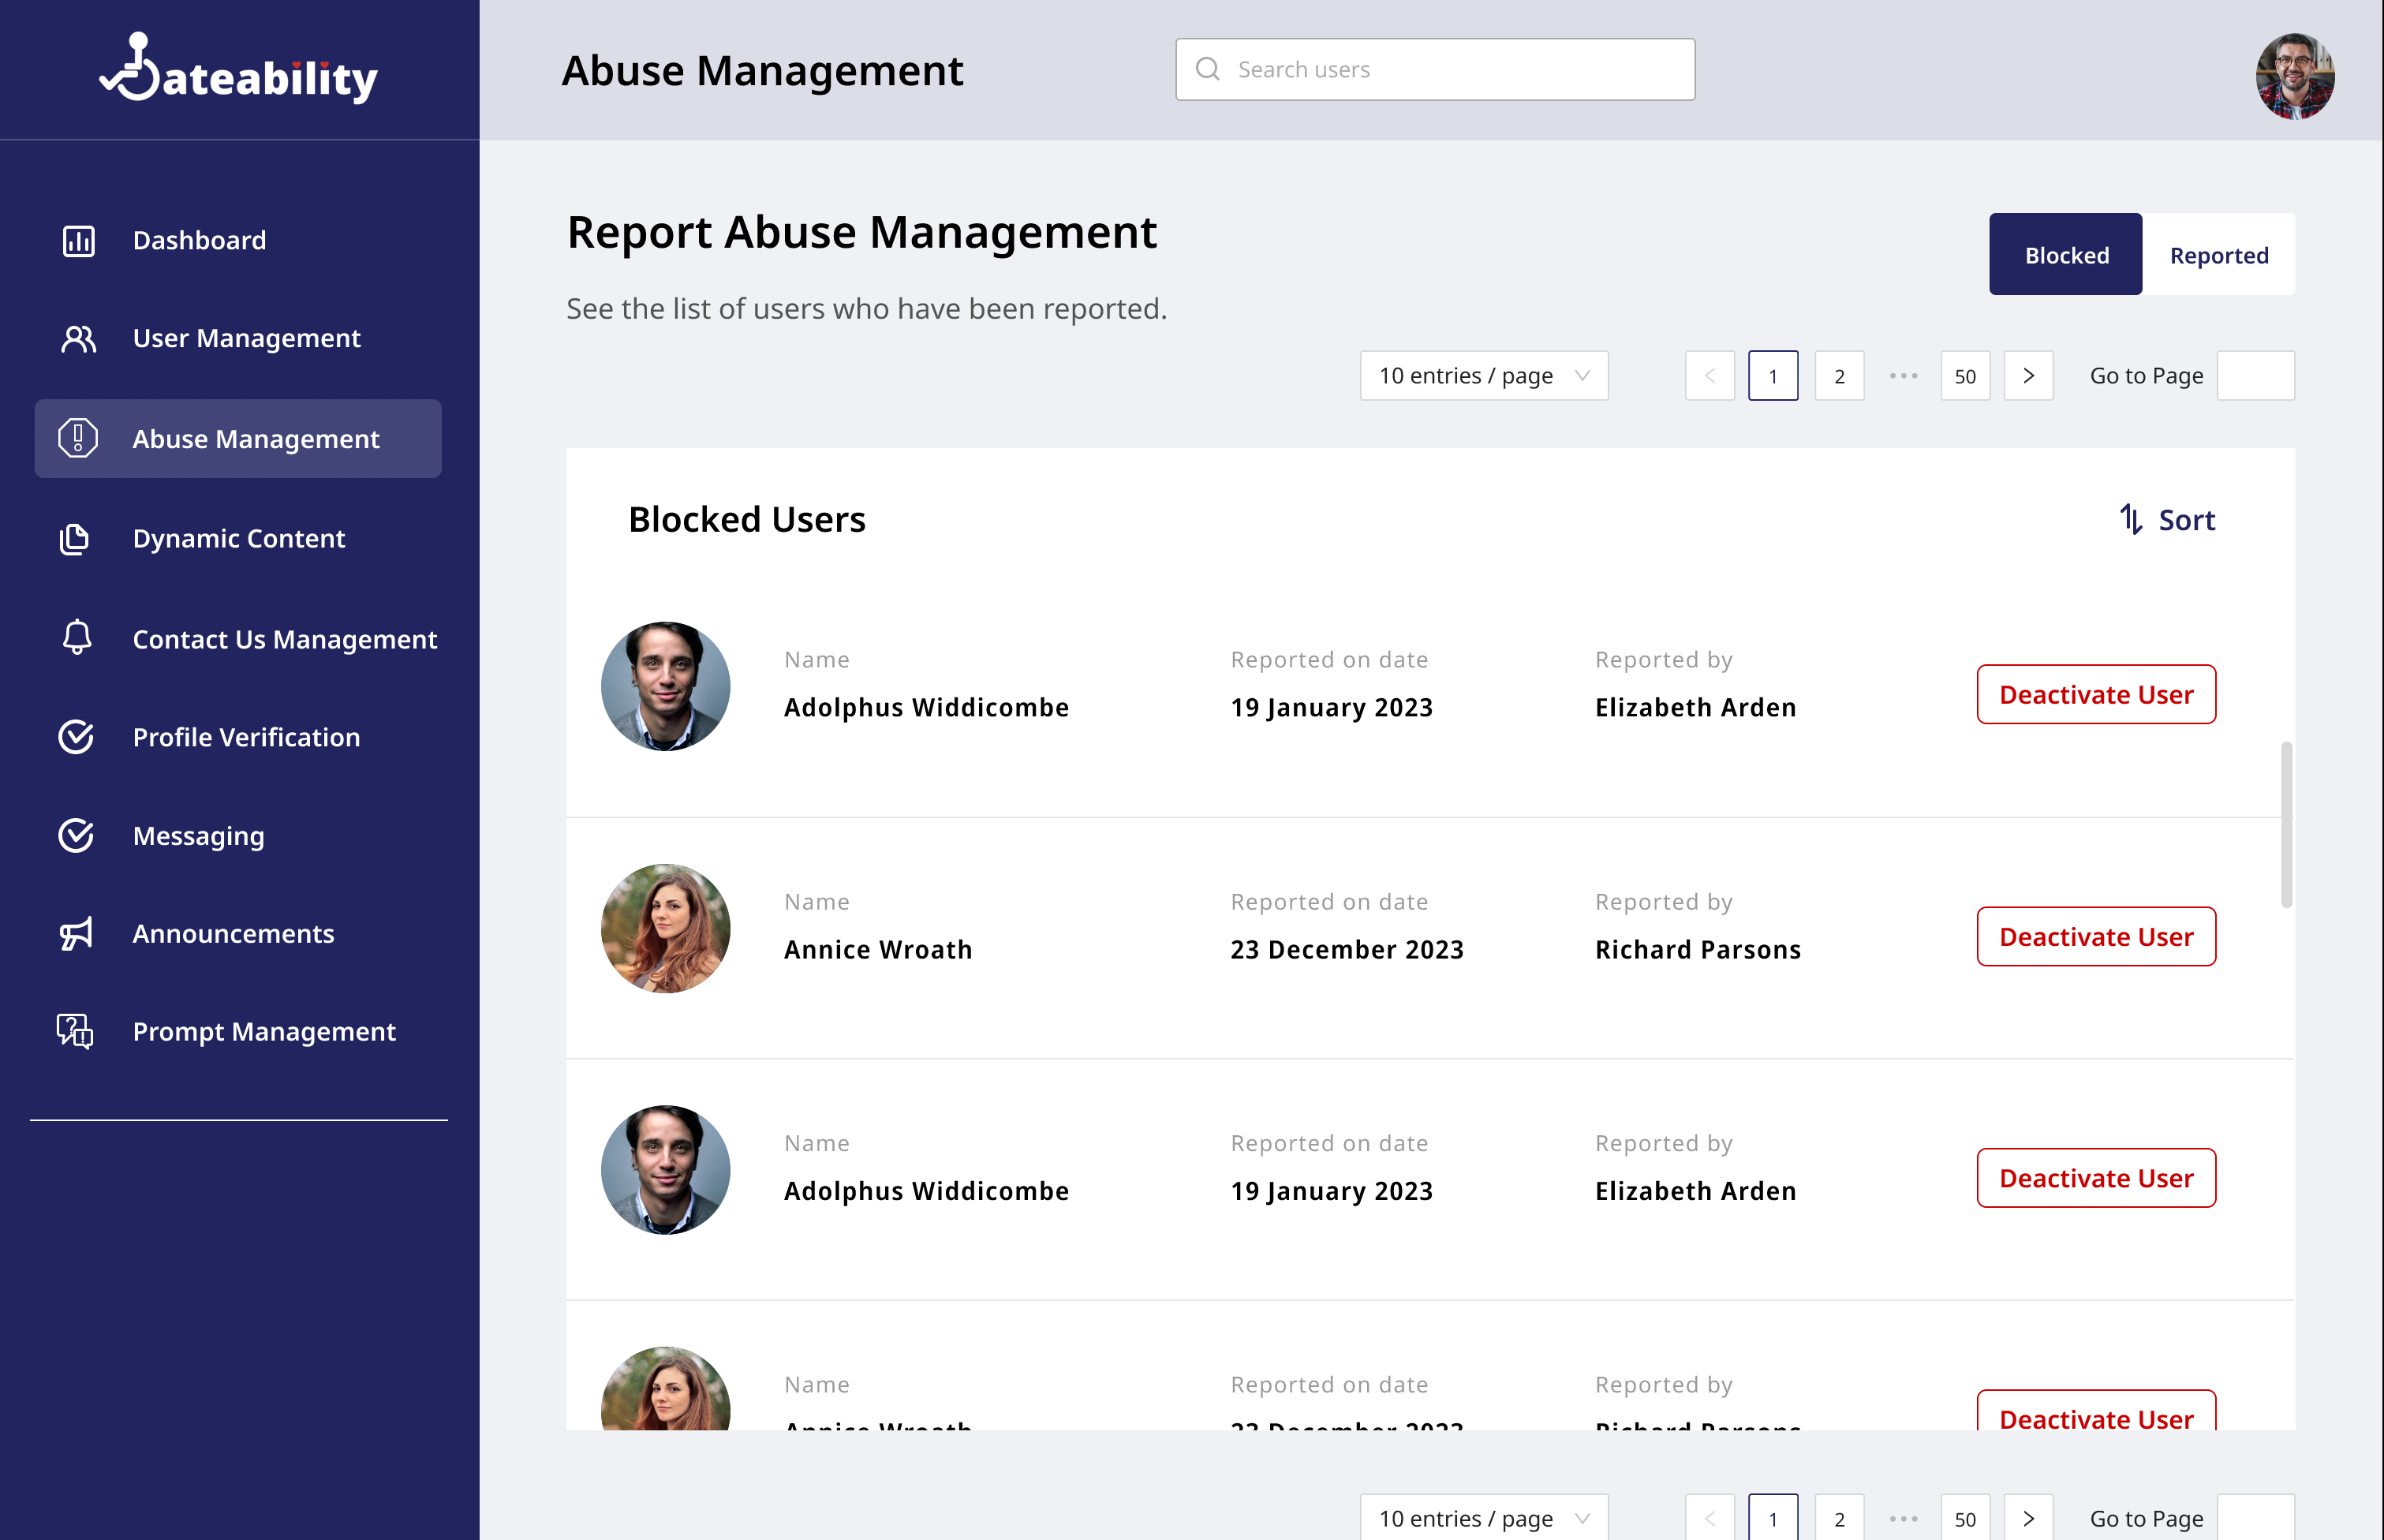
Task: Click inside the Go to Page field
Action: [x=2256, y=375]
